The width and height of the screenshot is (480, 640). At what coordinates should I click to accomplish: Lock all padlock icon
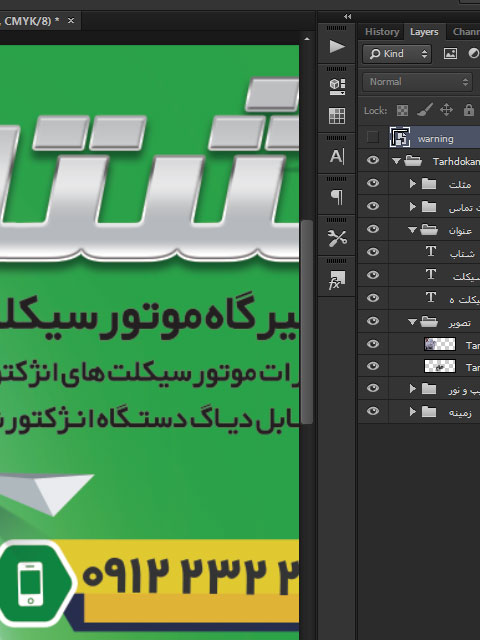click(x=469, y=110)
